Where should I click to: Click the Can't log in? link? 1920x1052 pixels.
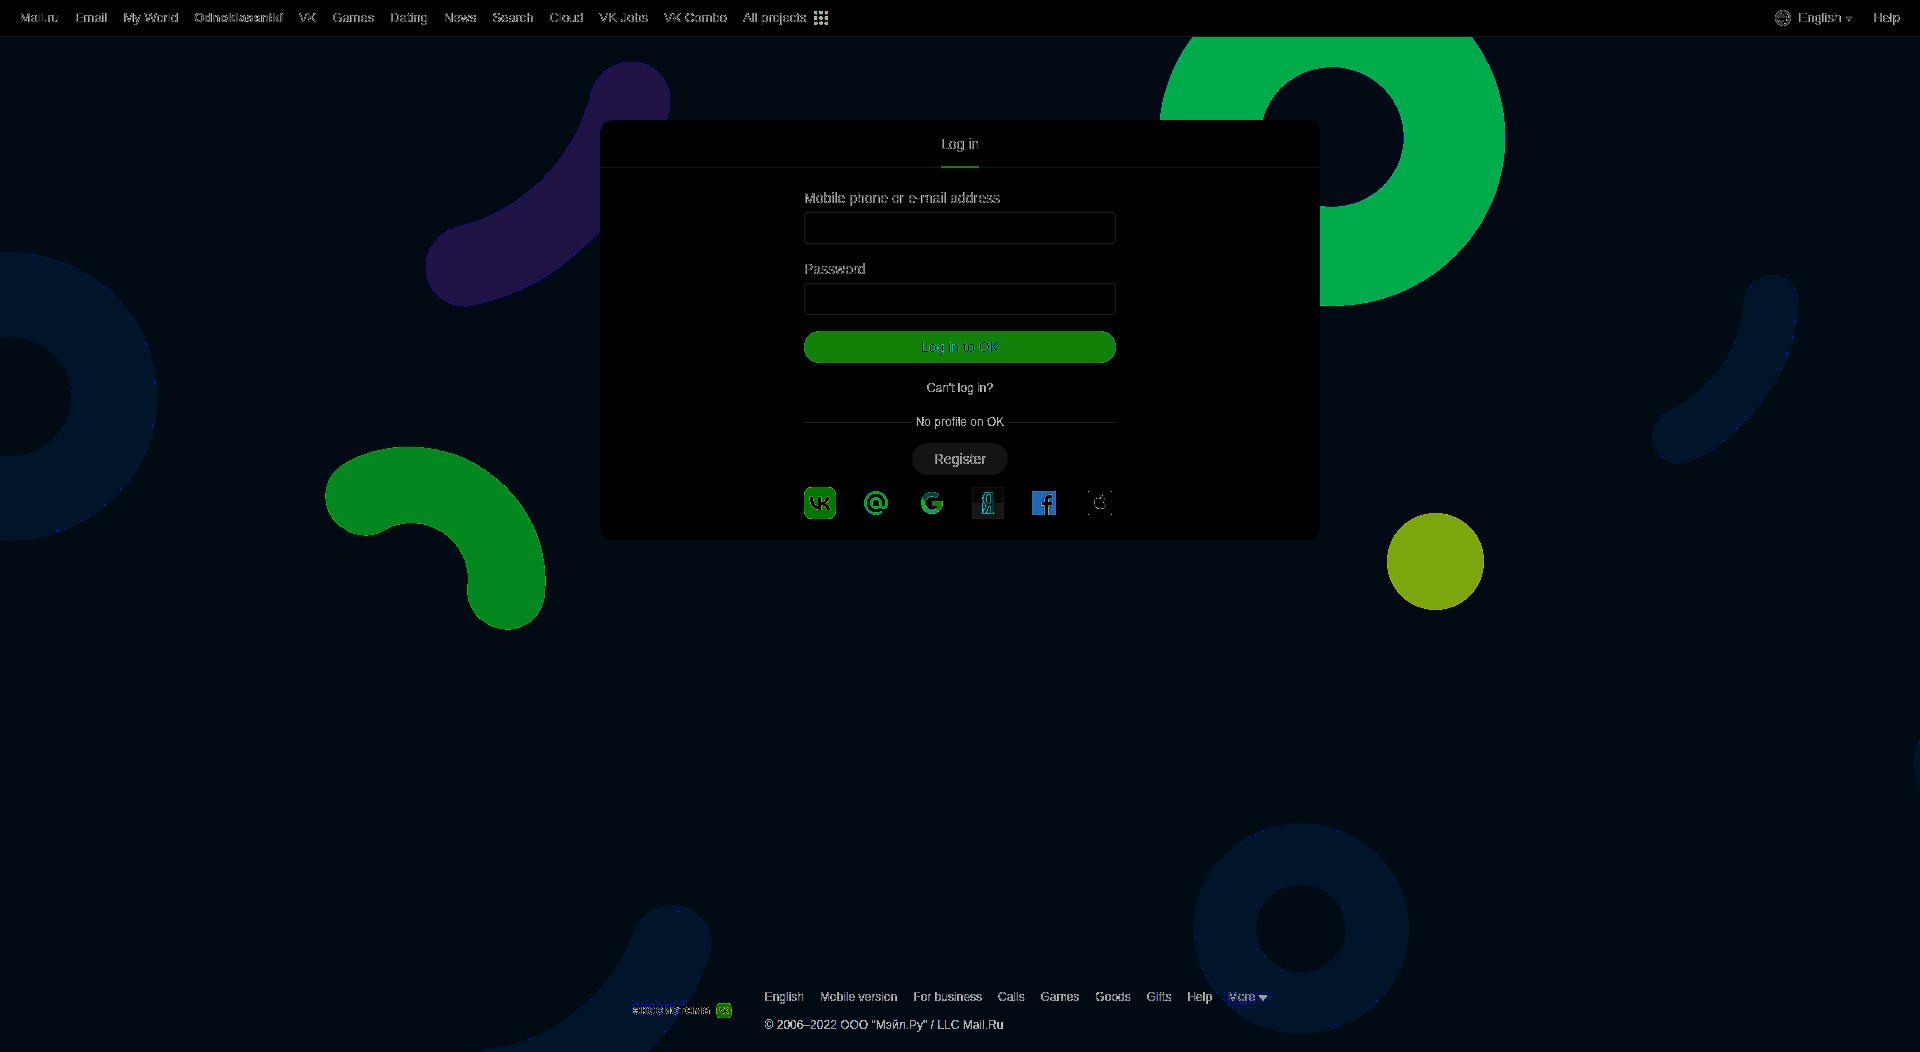[x=960, y=388]
